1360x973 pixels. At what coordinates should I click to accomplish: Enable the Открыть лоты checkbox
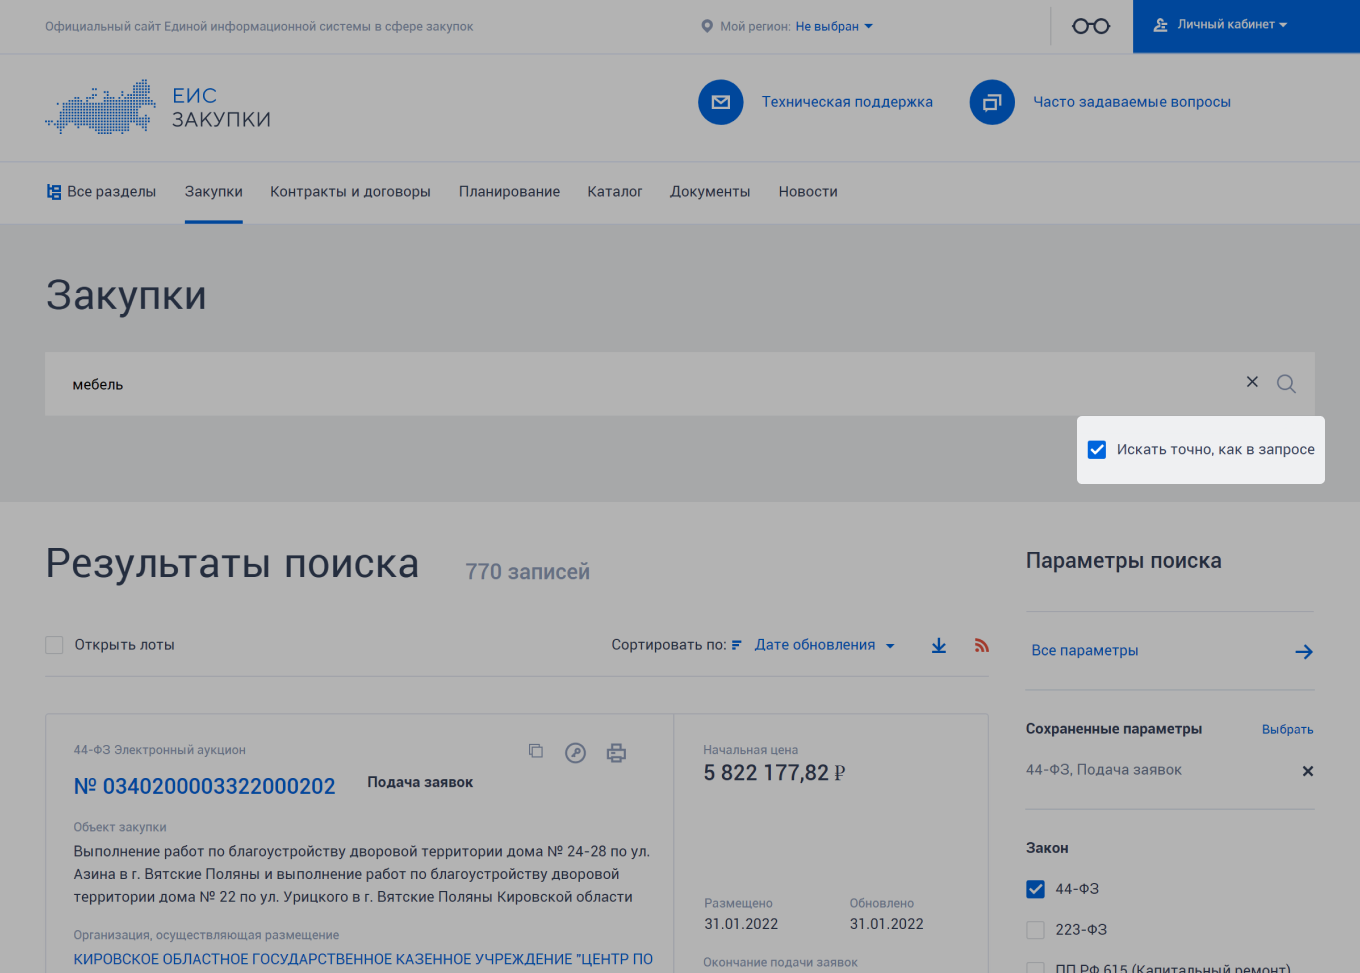click(x=54, y=645)
